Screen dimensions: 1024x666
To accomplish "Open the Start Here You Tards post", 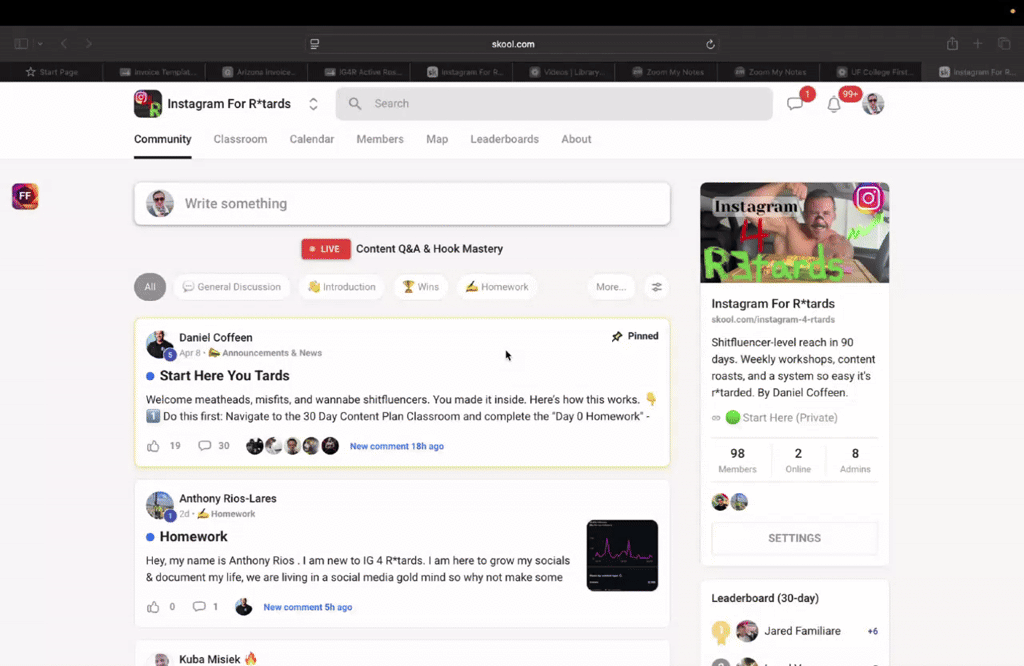I will [224, 375].
